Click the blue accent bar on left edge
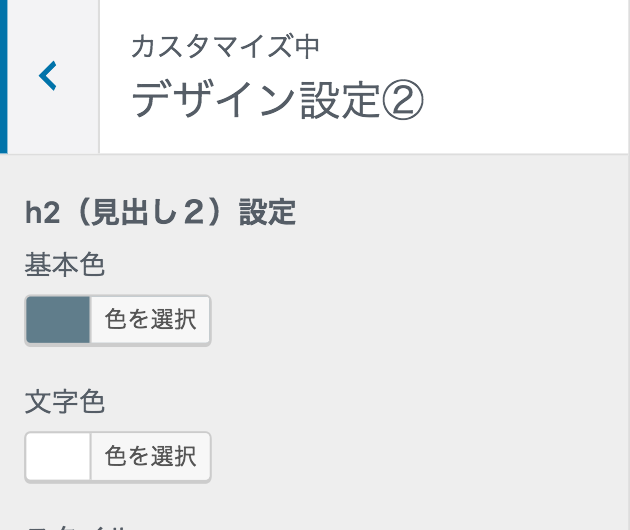The width and height of the screenshot is (630, 530). [4, 76]
